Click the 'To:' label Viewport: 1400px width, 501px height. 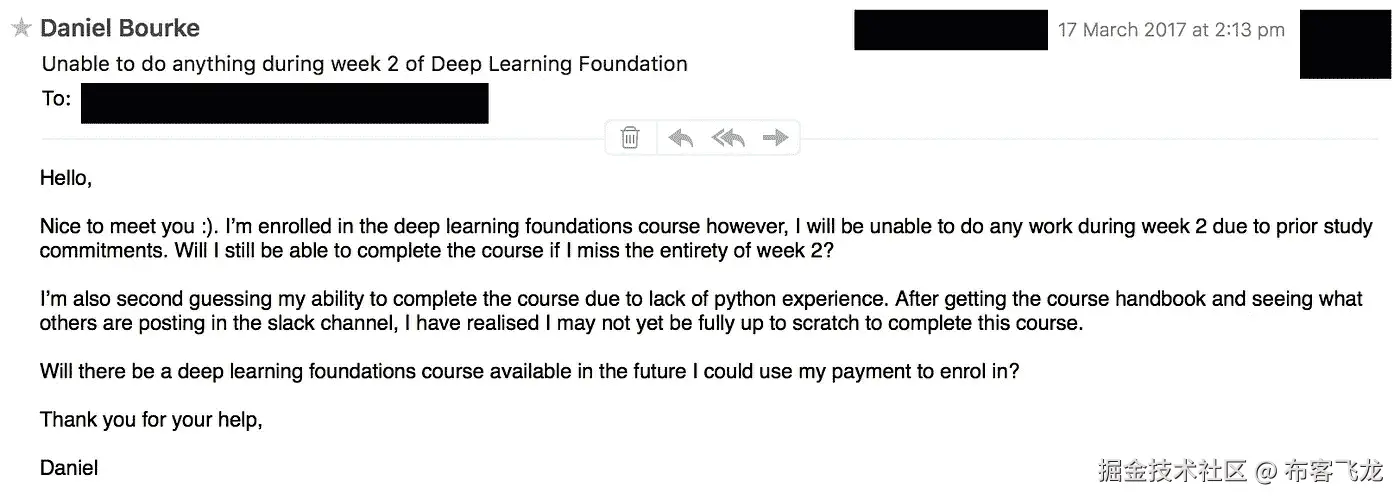(x=56, y=99)
